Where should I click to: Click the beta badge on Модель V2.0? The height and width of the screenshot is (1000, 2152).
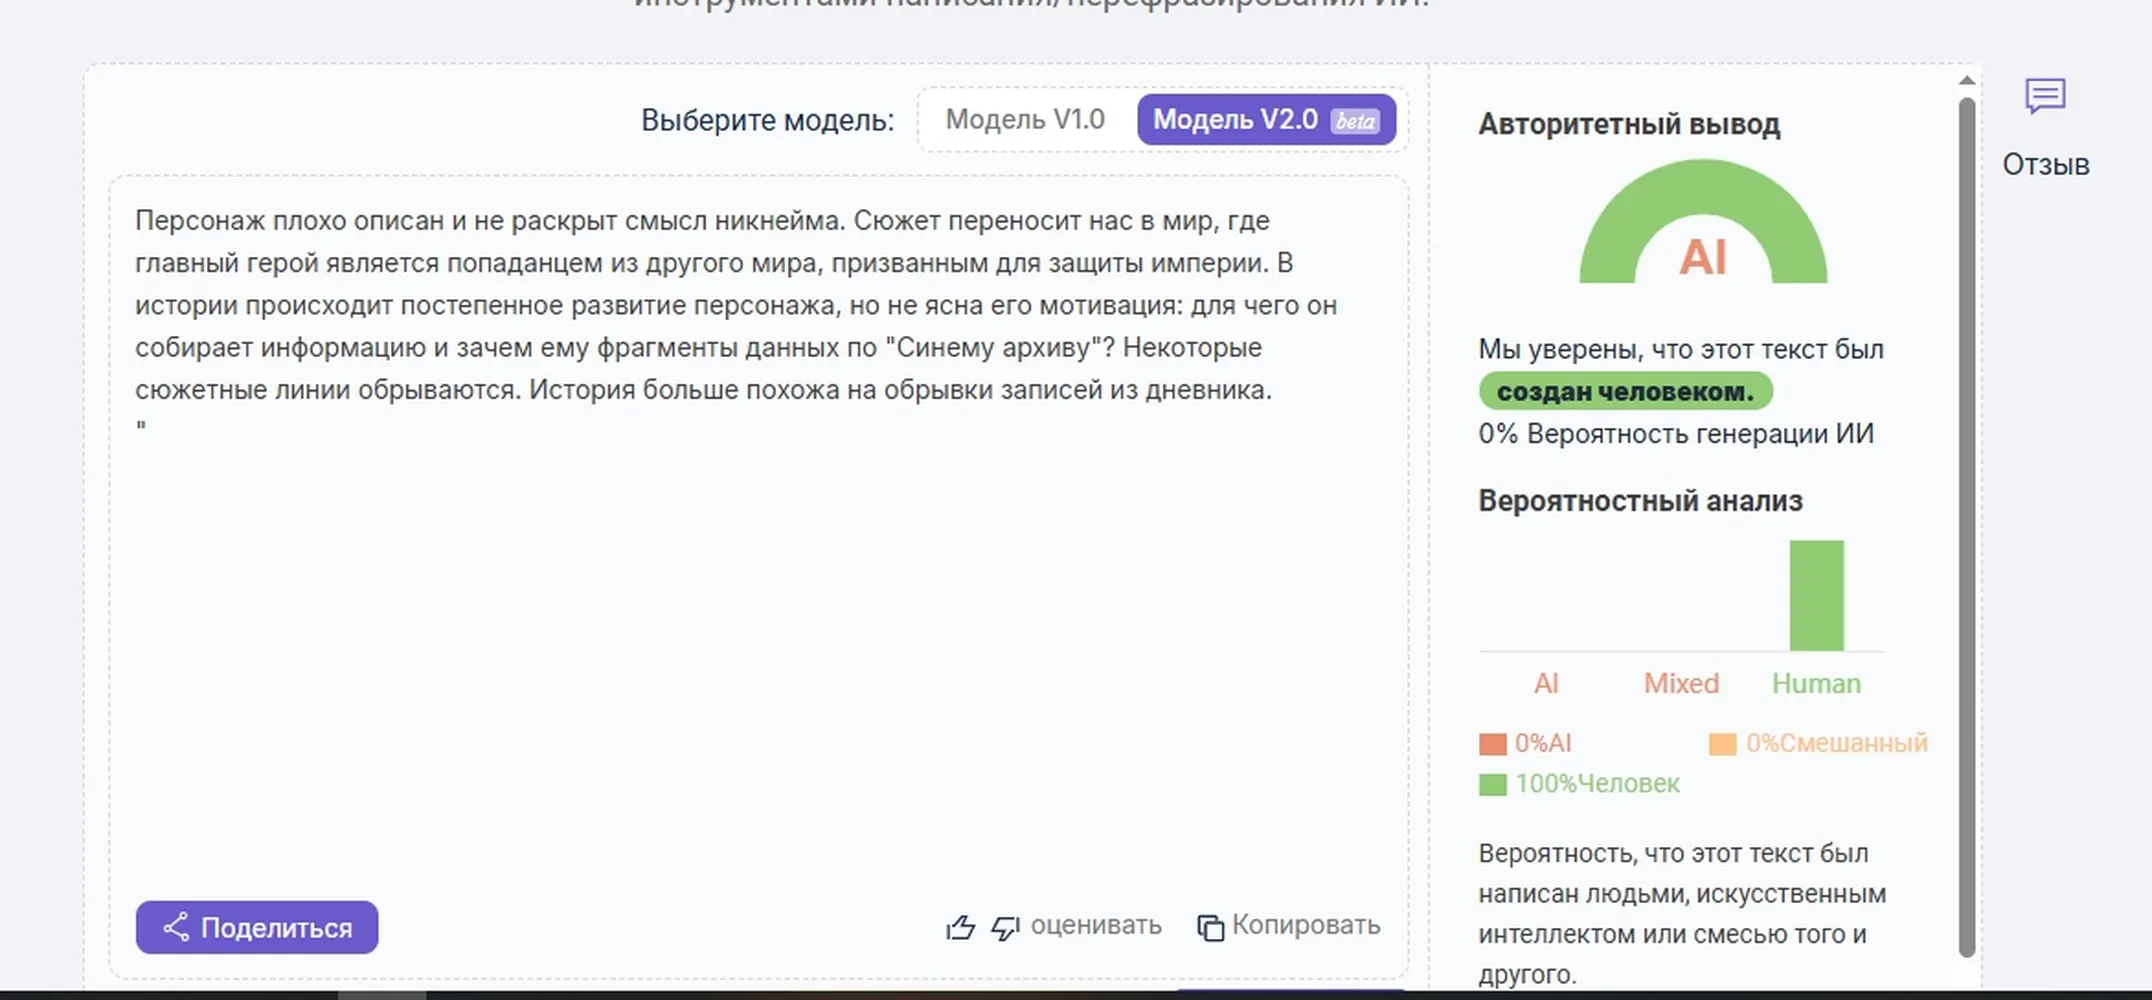point(1355,121)
